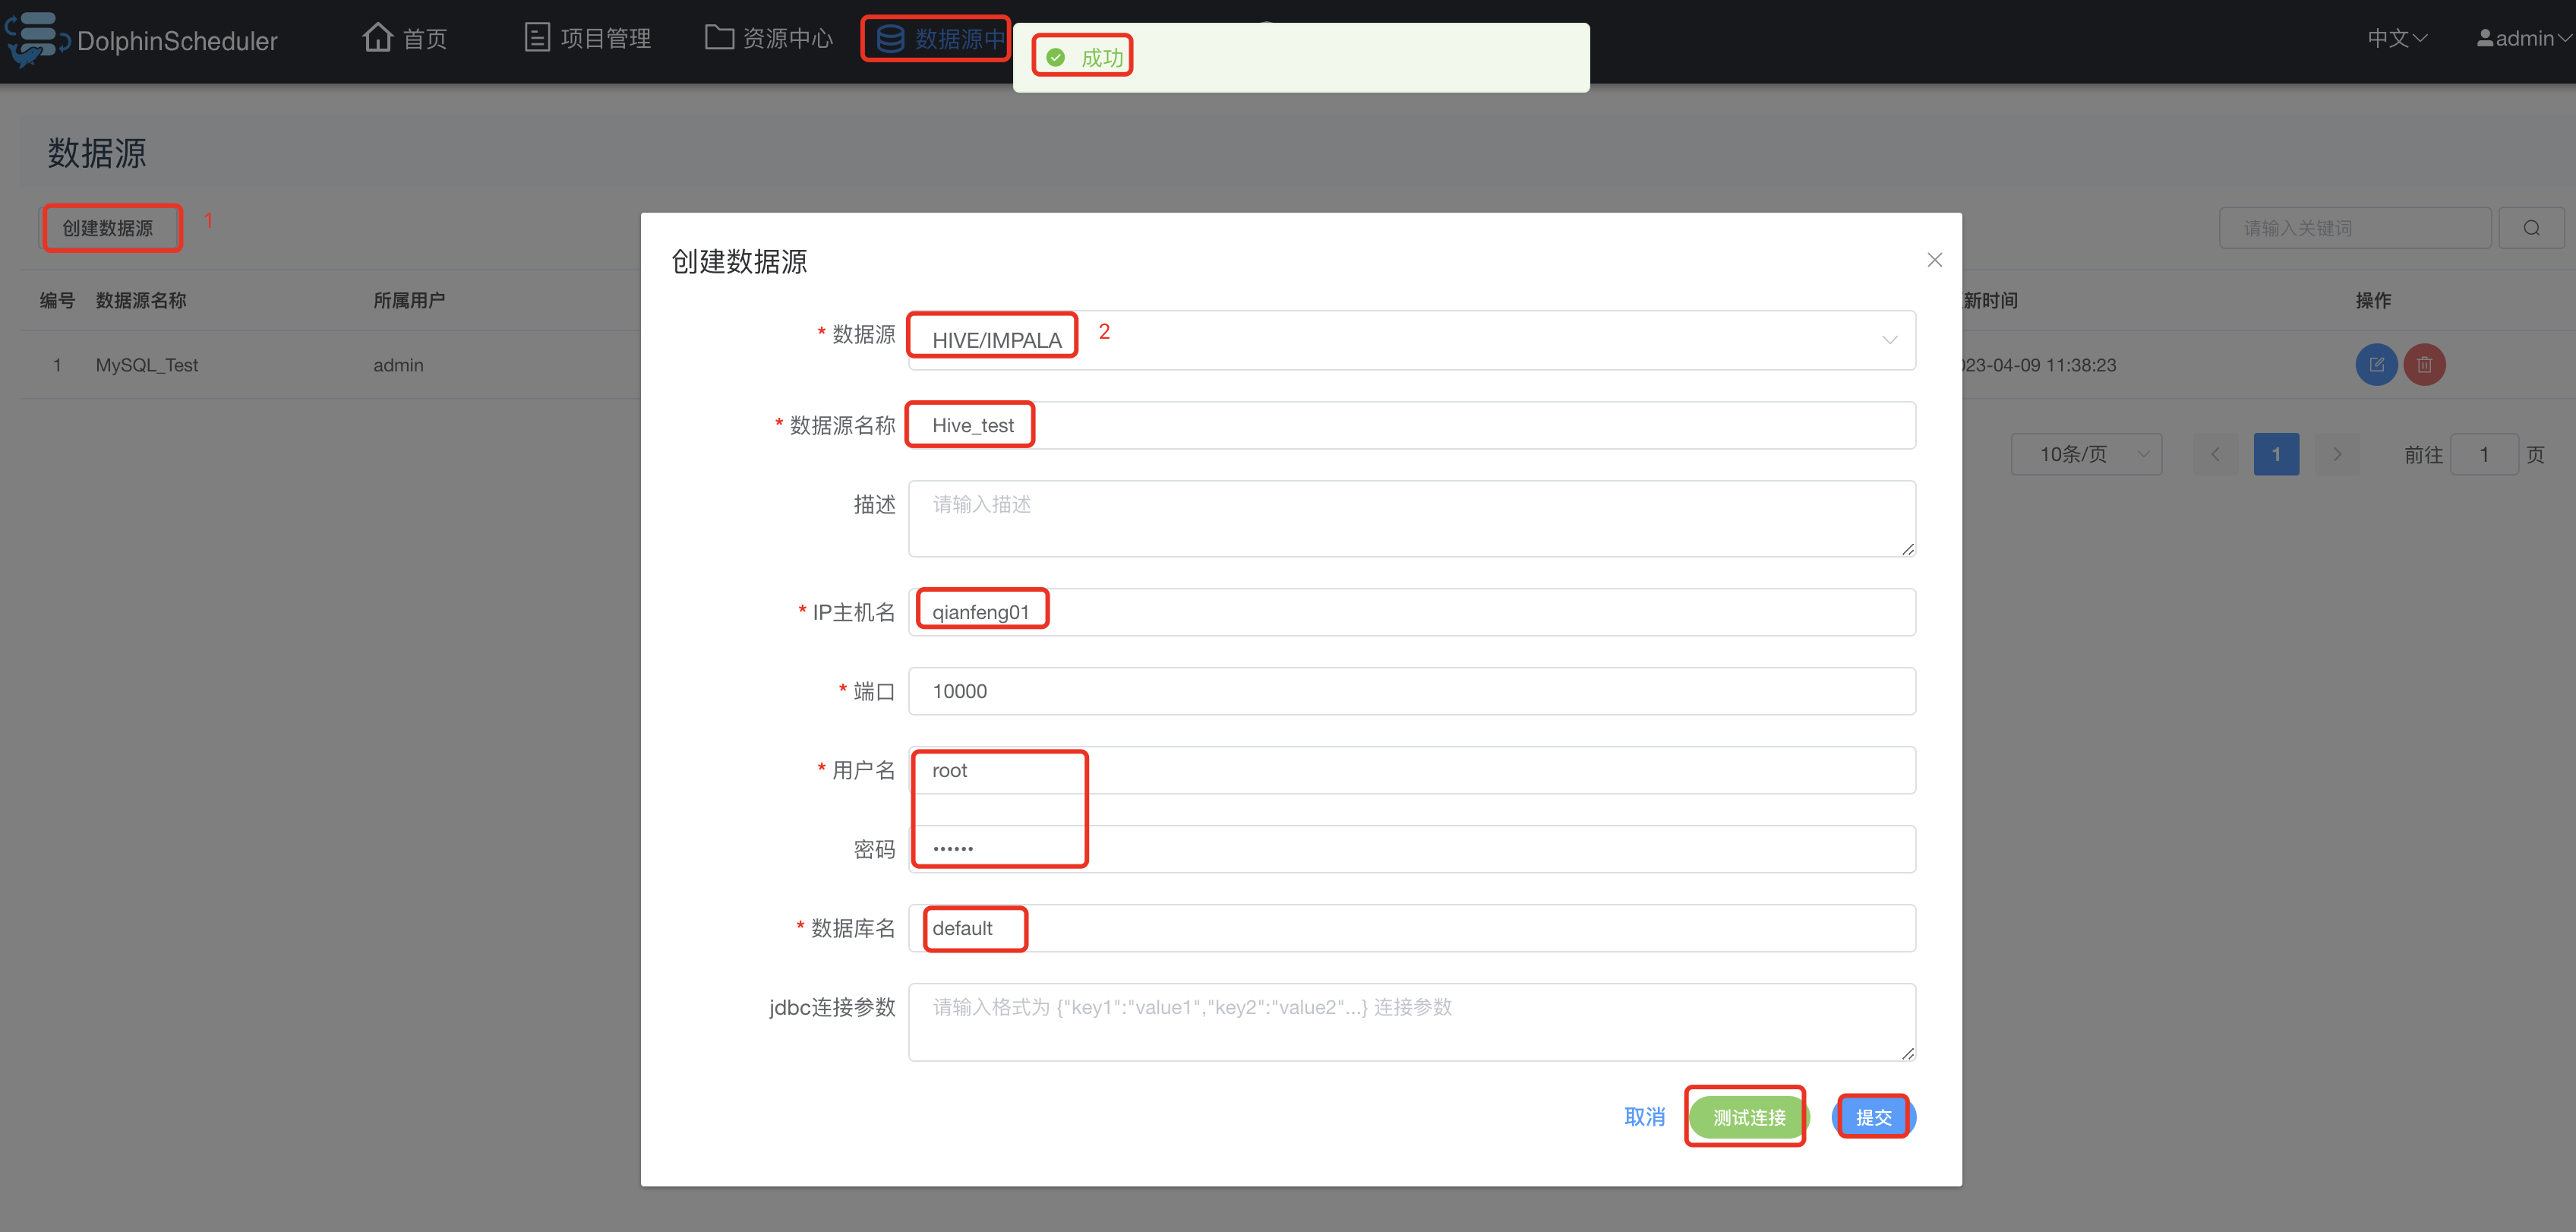
Task: Click the jdbc连接参数 text area
Action: [x=1410, y=1022]
